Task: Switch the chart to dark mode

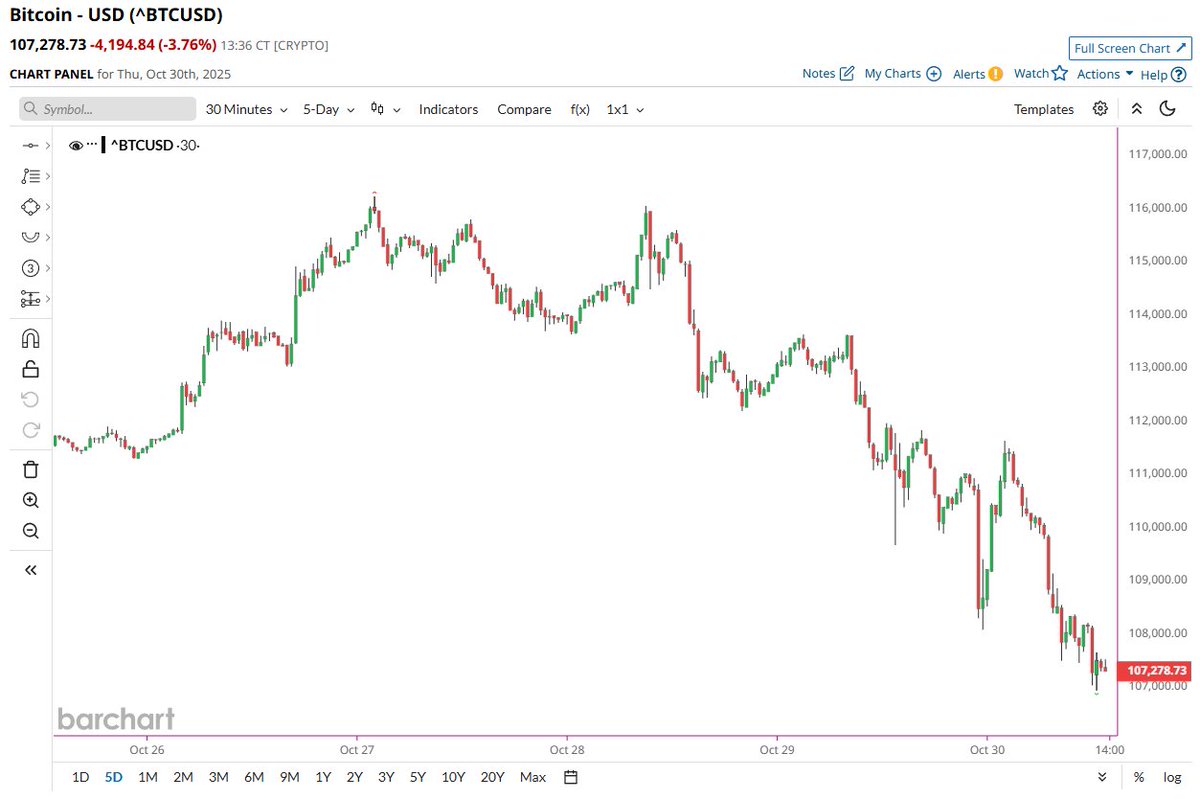Action: 1169,109
